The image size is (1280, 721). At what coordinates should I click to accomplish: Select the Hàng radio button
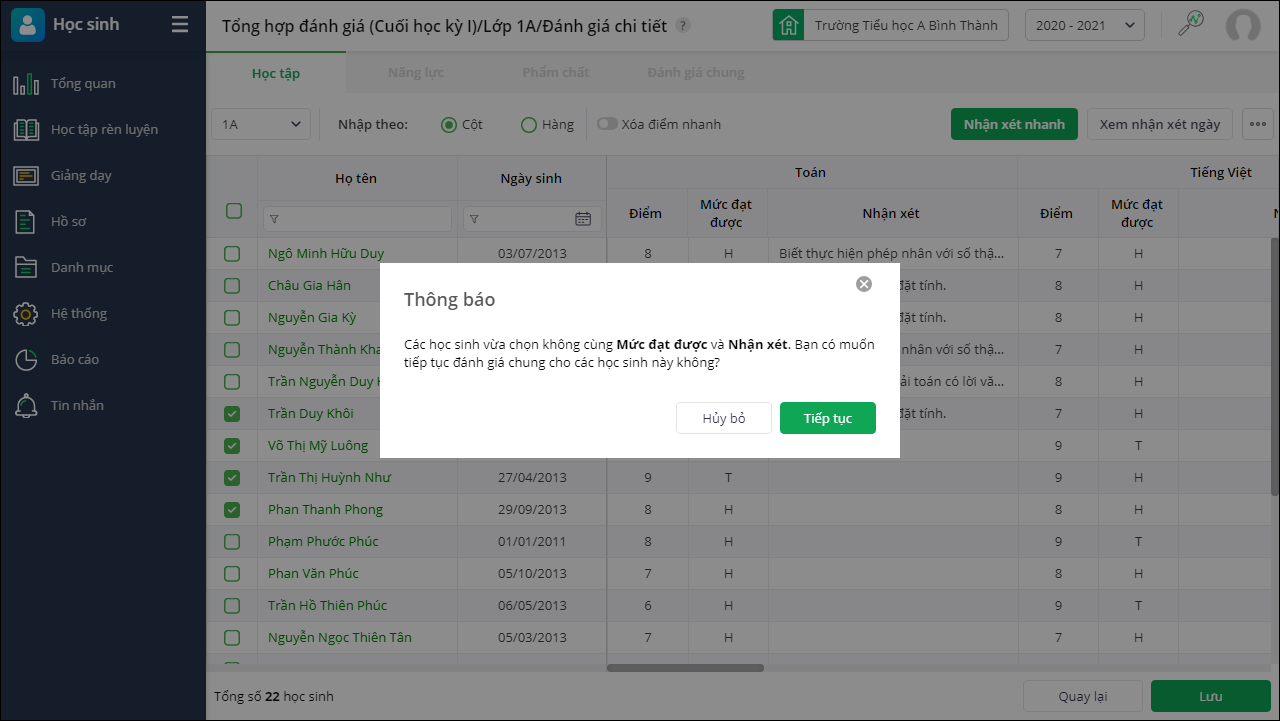[x=529, y=125]
